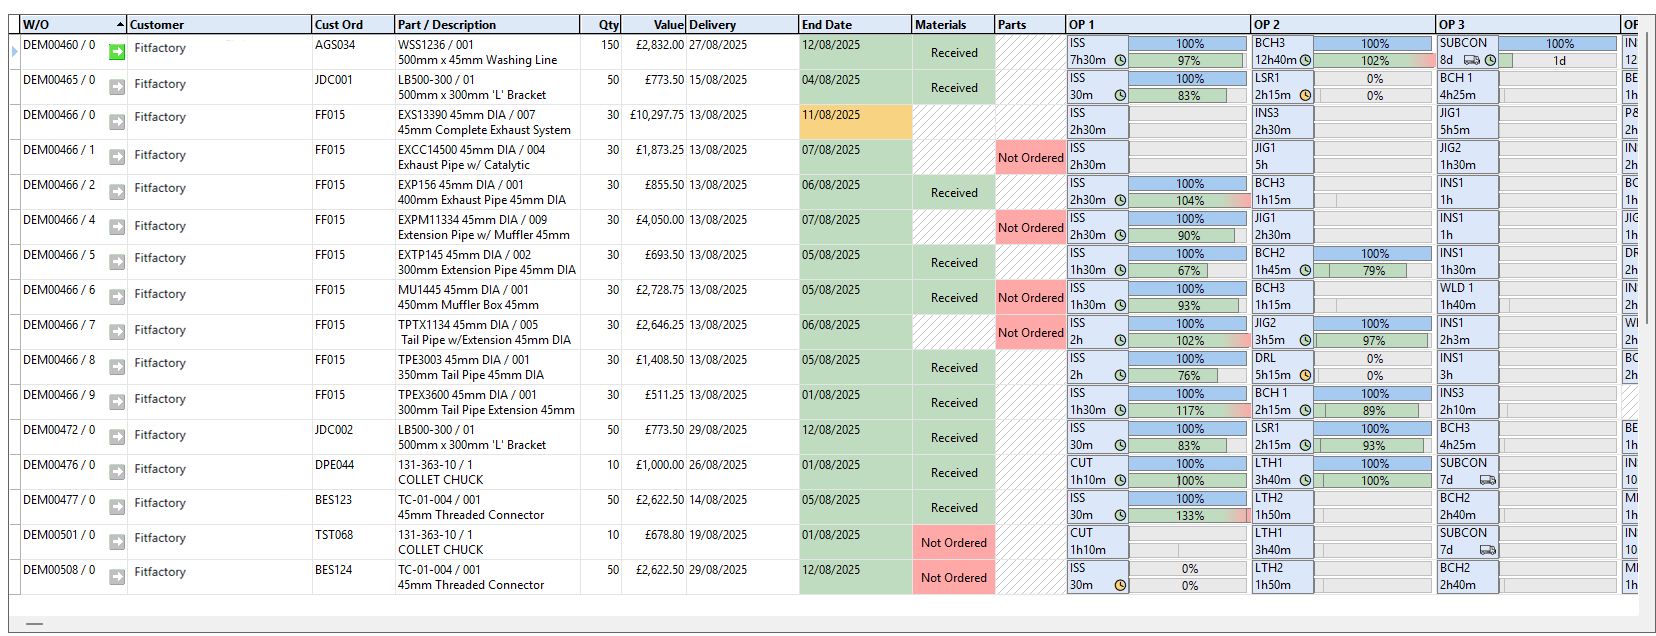Click the green arrow icon for DEM00460 / 0
The width and height of the screenshot is (1656, 636).
[x=117, y=51]
